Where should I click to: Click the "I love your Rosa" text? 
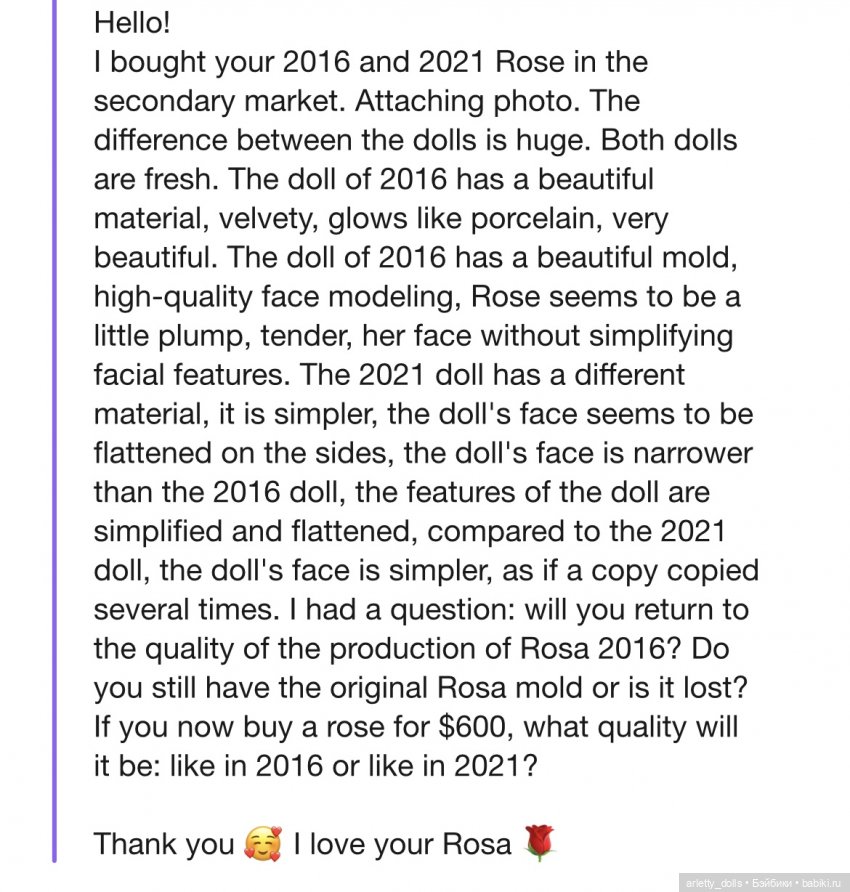tap(402, 845)
